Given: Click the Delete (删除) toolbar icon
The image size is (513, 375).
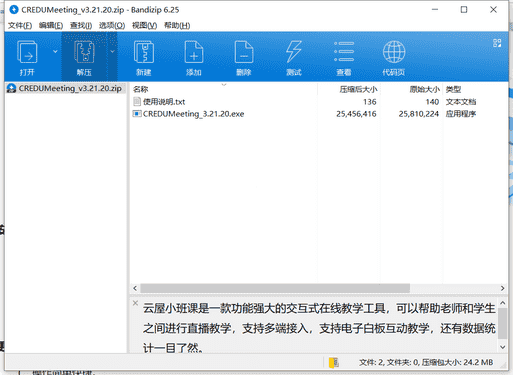Looking at the screenshot, I should (x=244, y=52).
